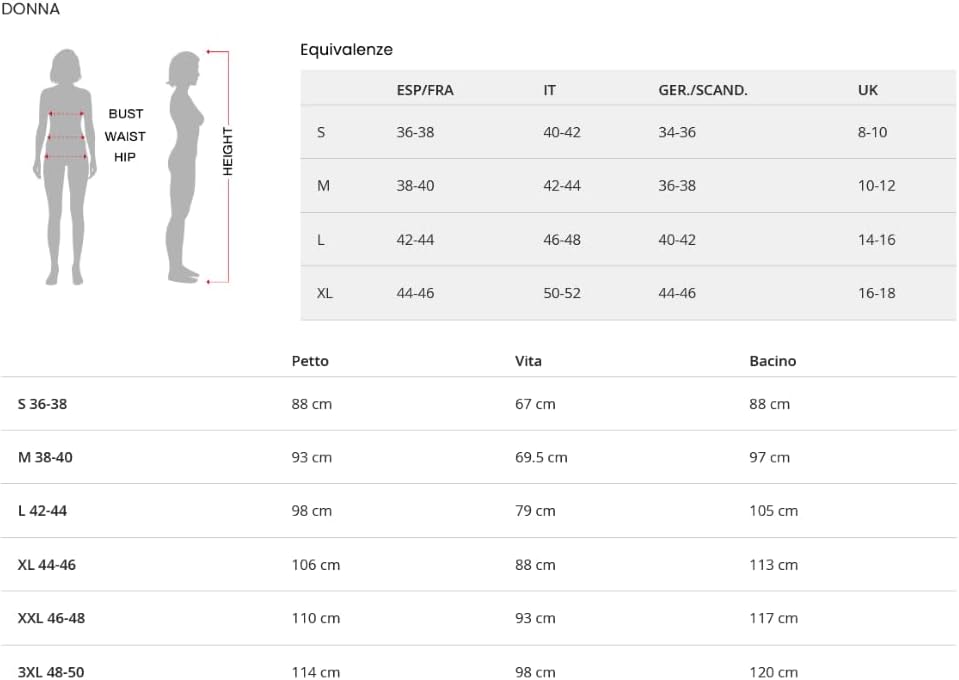This screenshot has height=680, width=959.
Task: Click the XXL 46-48 row label
Action: click(51, 618)
